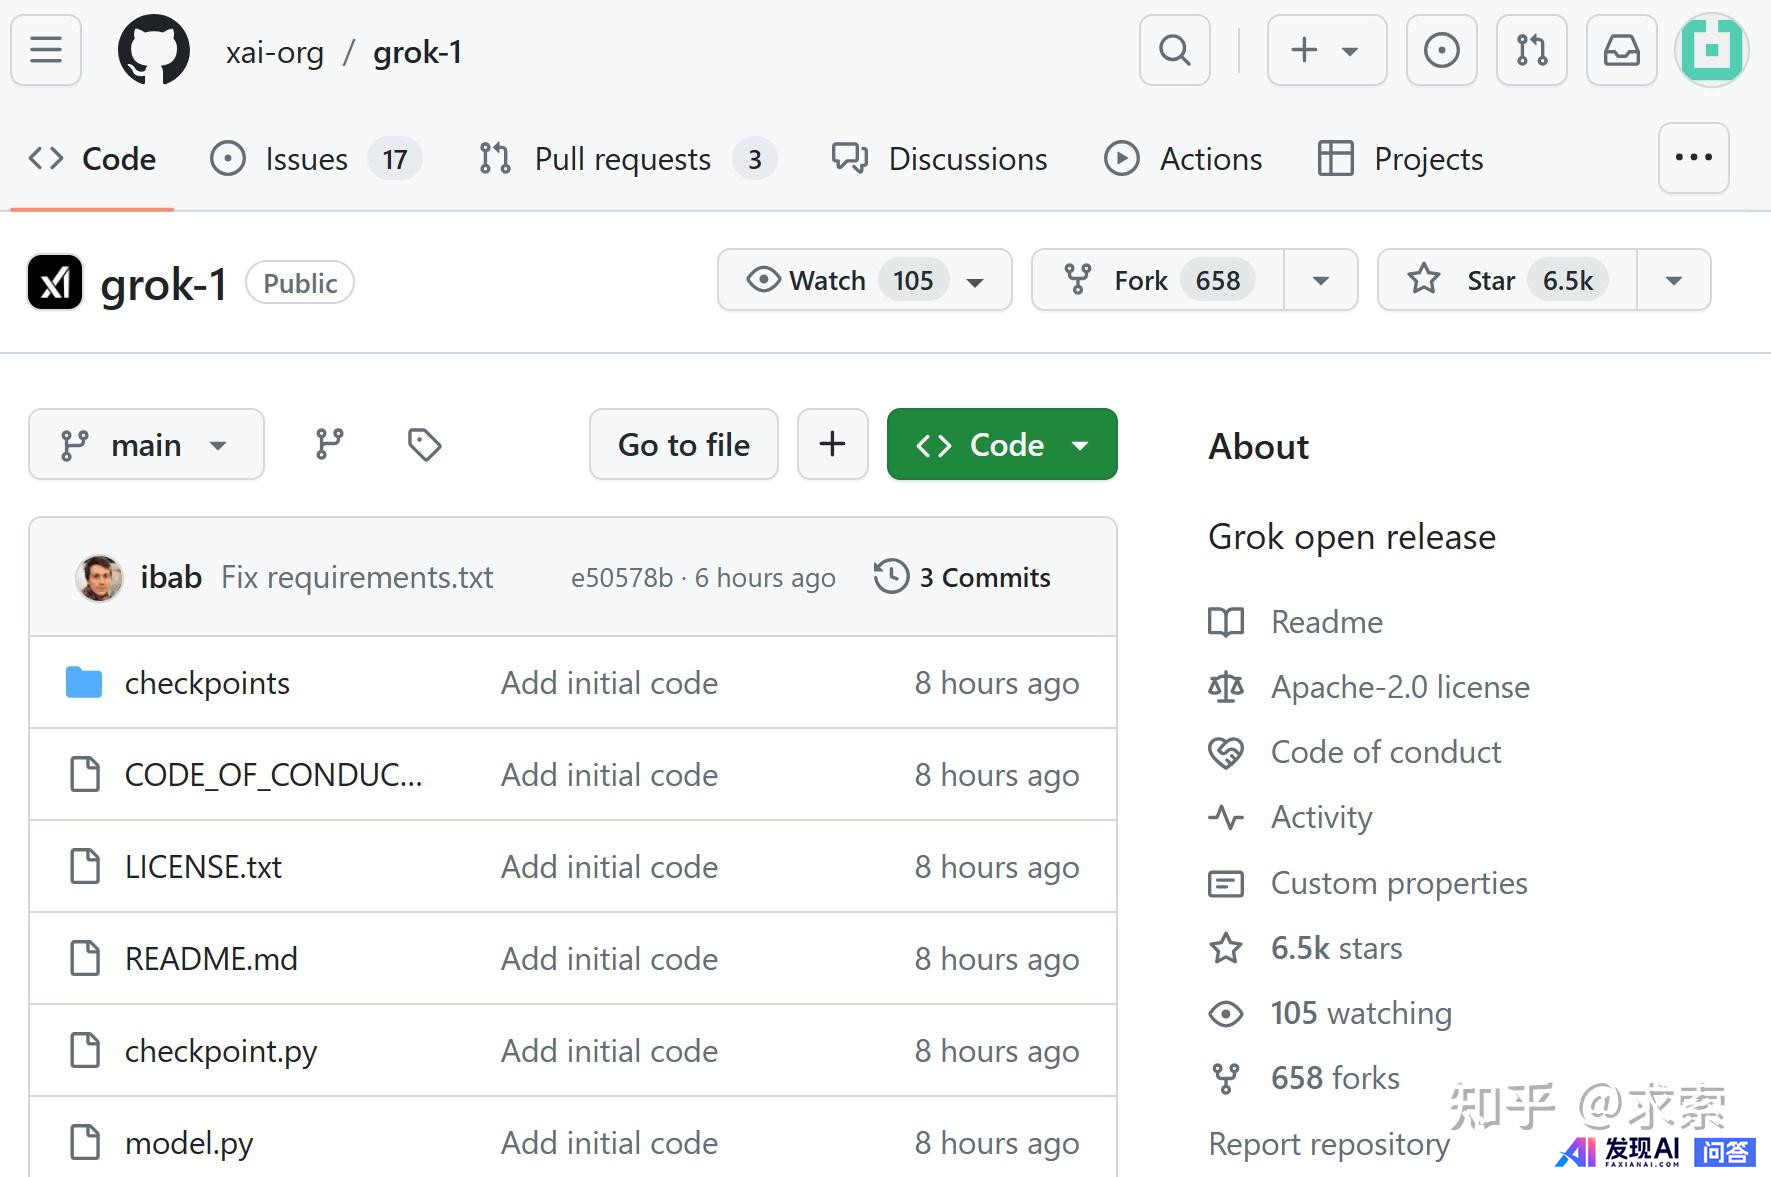Switch to the Code tab
This screenshot has width=1771, height=1177.
(x=92, y=159)
